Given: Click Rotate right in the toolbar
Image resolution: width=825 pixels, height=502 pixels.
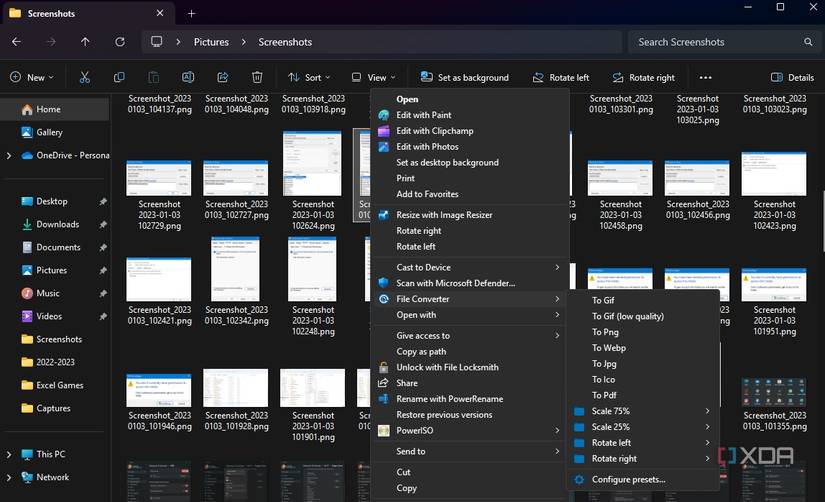Looking at the screenshot, I should click(643, 77).
